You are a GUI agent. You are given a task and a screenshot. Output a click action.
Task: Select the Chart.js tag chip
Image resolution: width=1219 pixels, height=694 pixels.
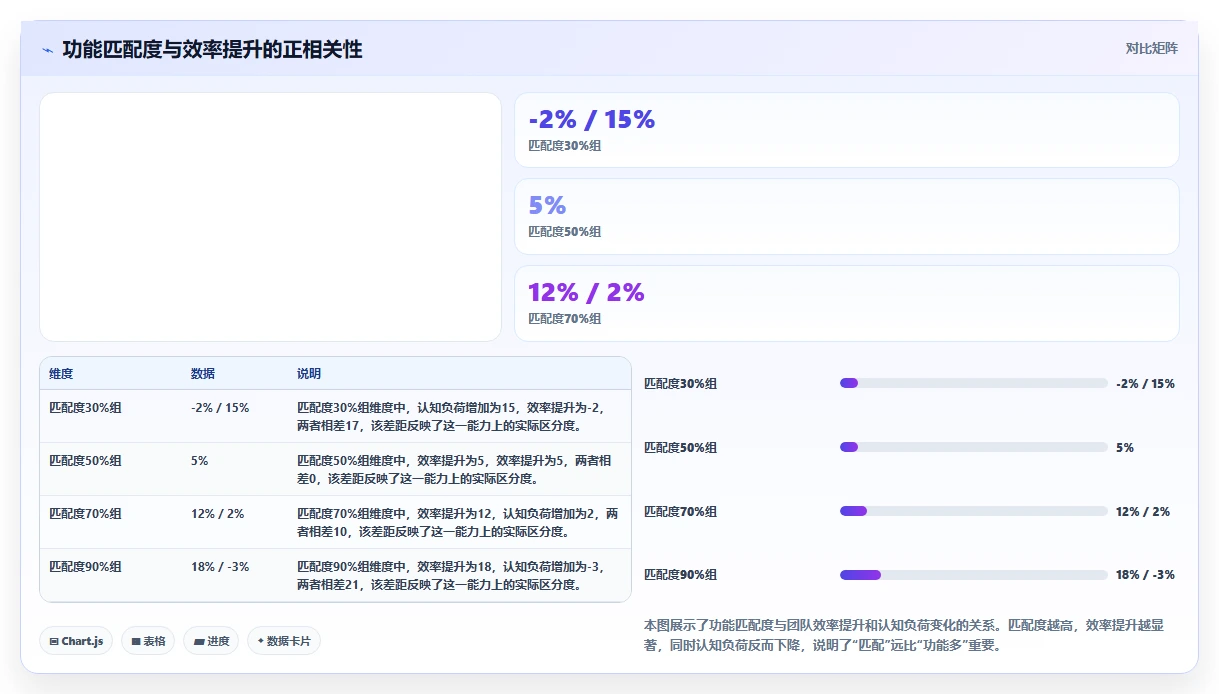coord(76,641)
